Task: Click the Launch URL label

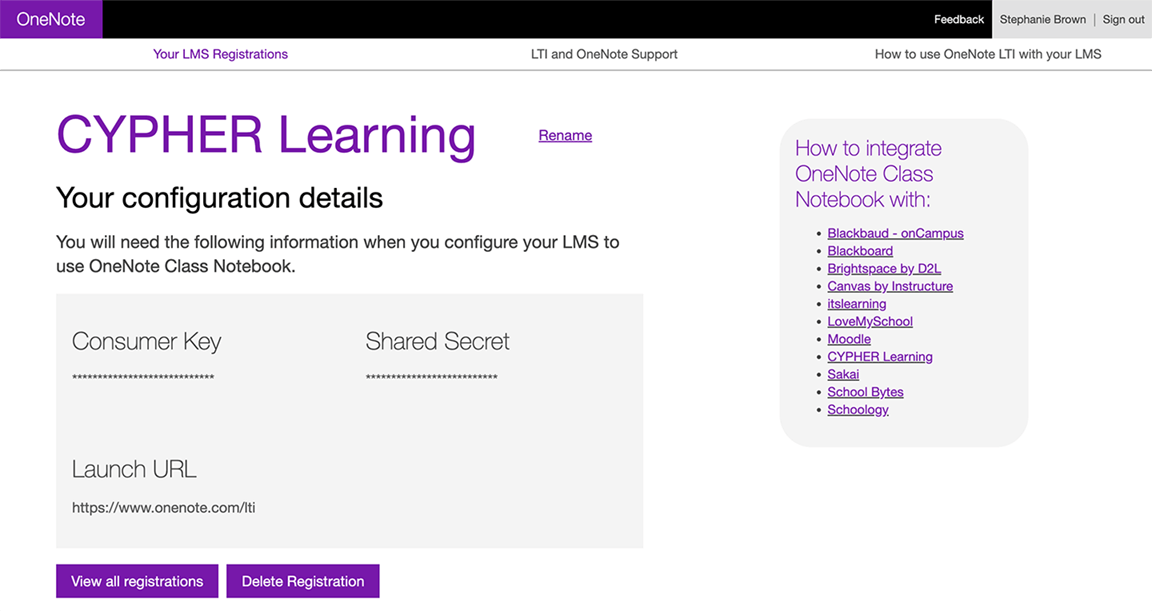Action: (x=134, y=469)
